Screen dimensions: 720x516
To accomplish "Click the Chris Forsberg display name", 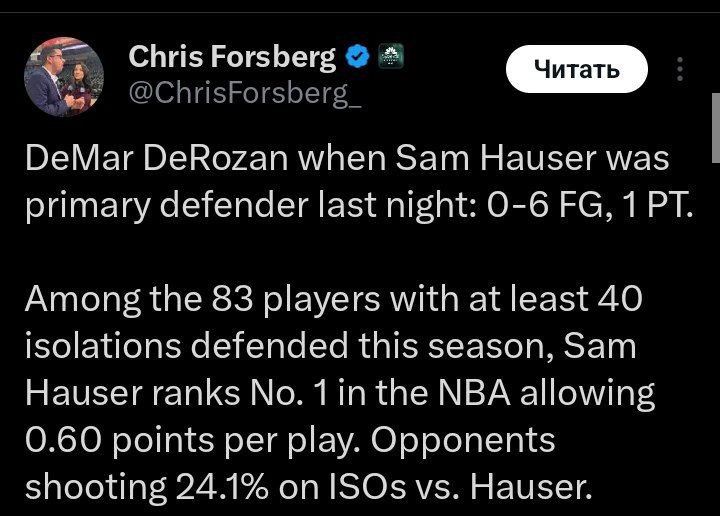I will (x=232, y=58).
